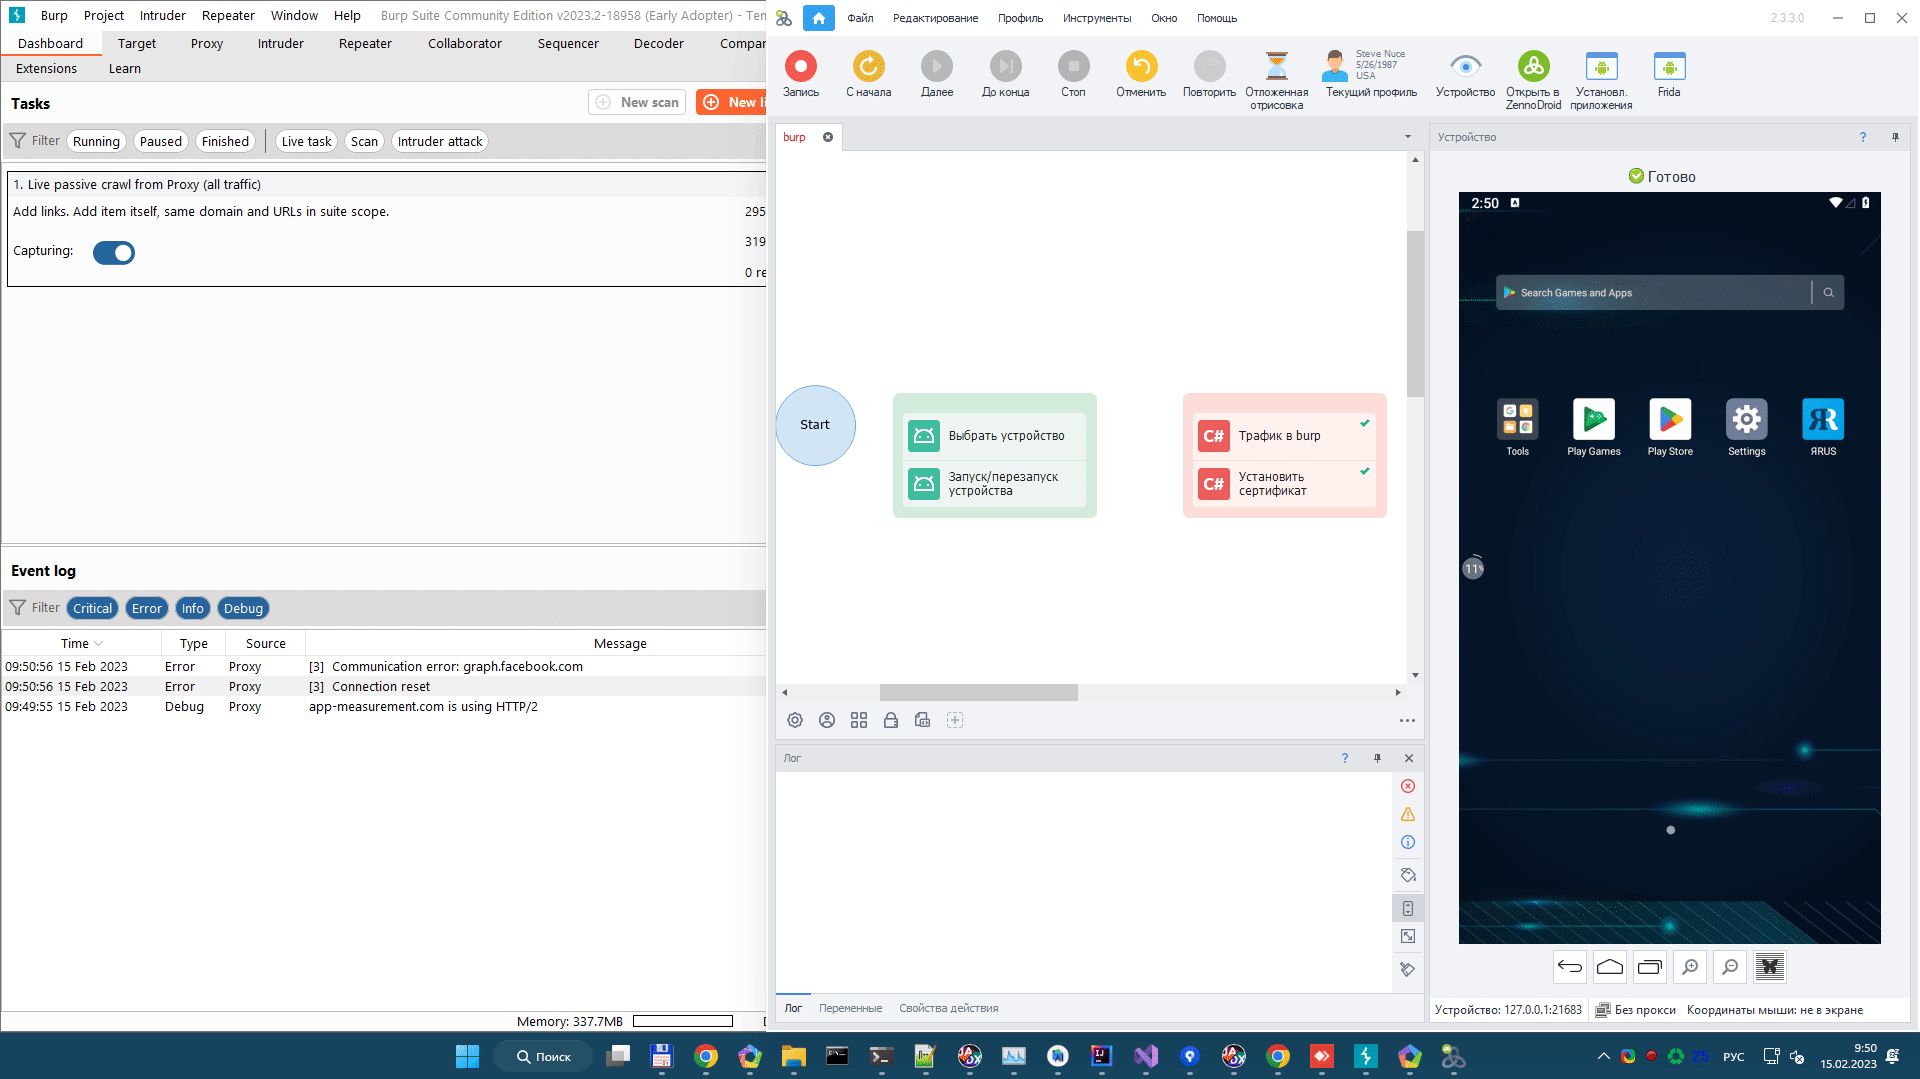Toggle info filter in Лог panel

pyautogui.click(x=1408, y=842)
